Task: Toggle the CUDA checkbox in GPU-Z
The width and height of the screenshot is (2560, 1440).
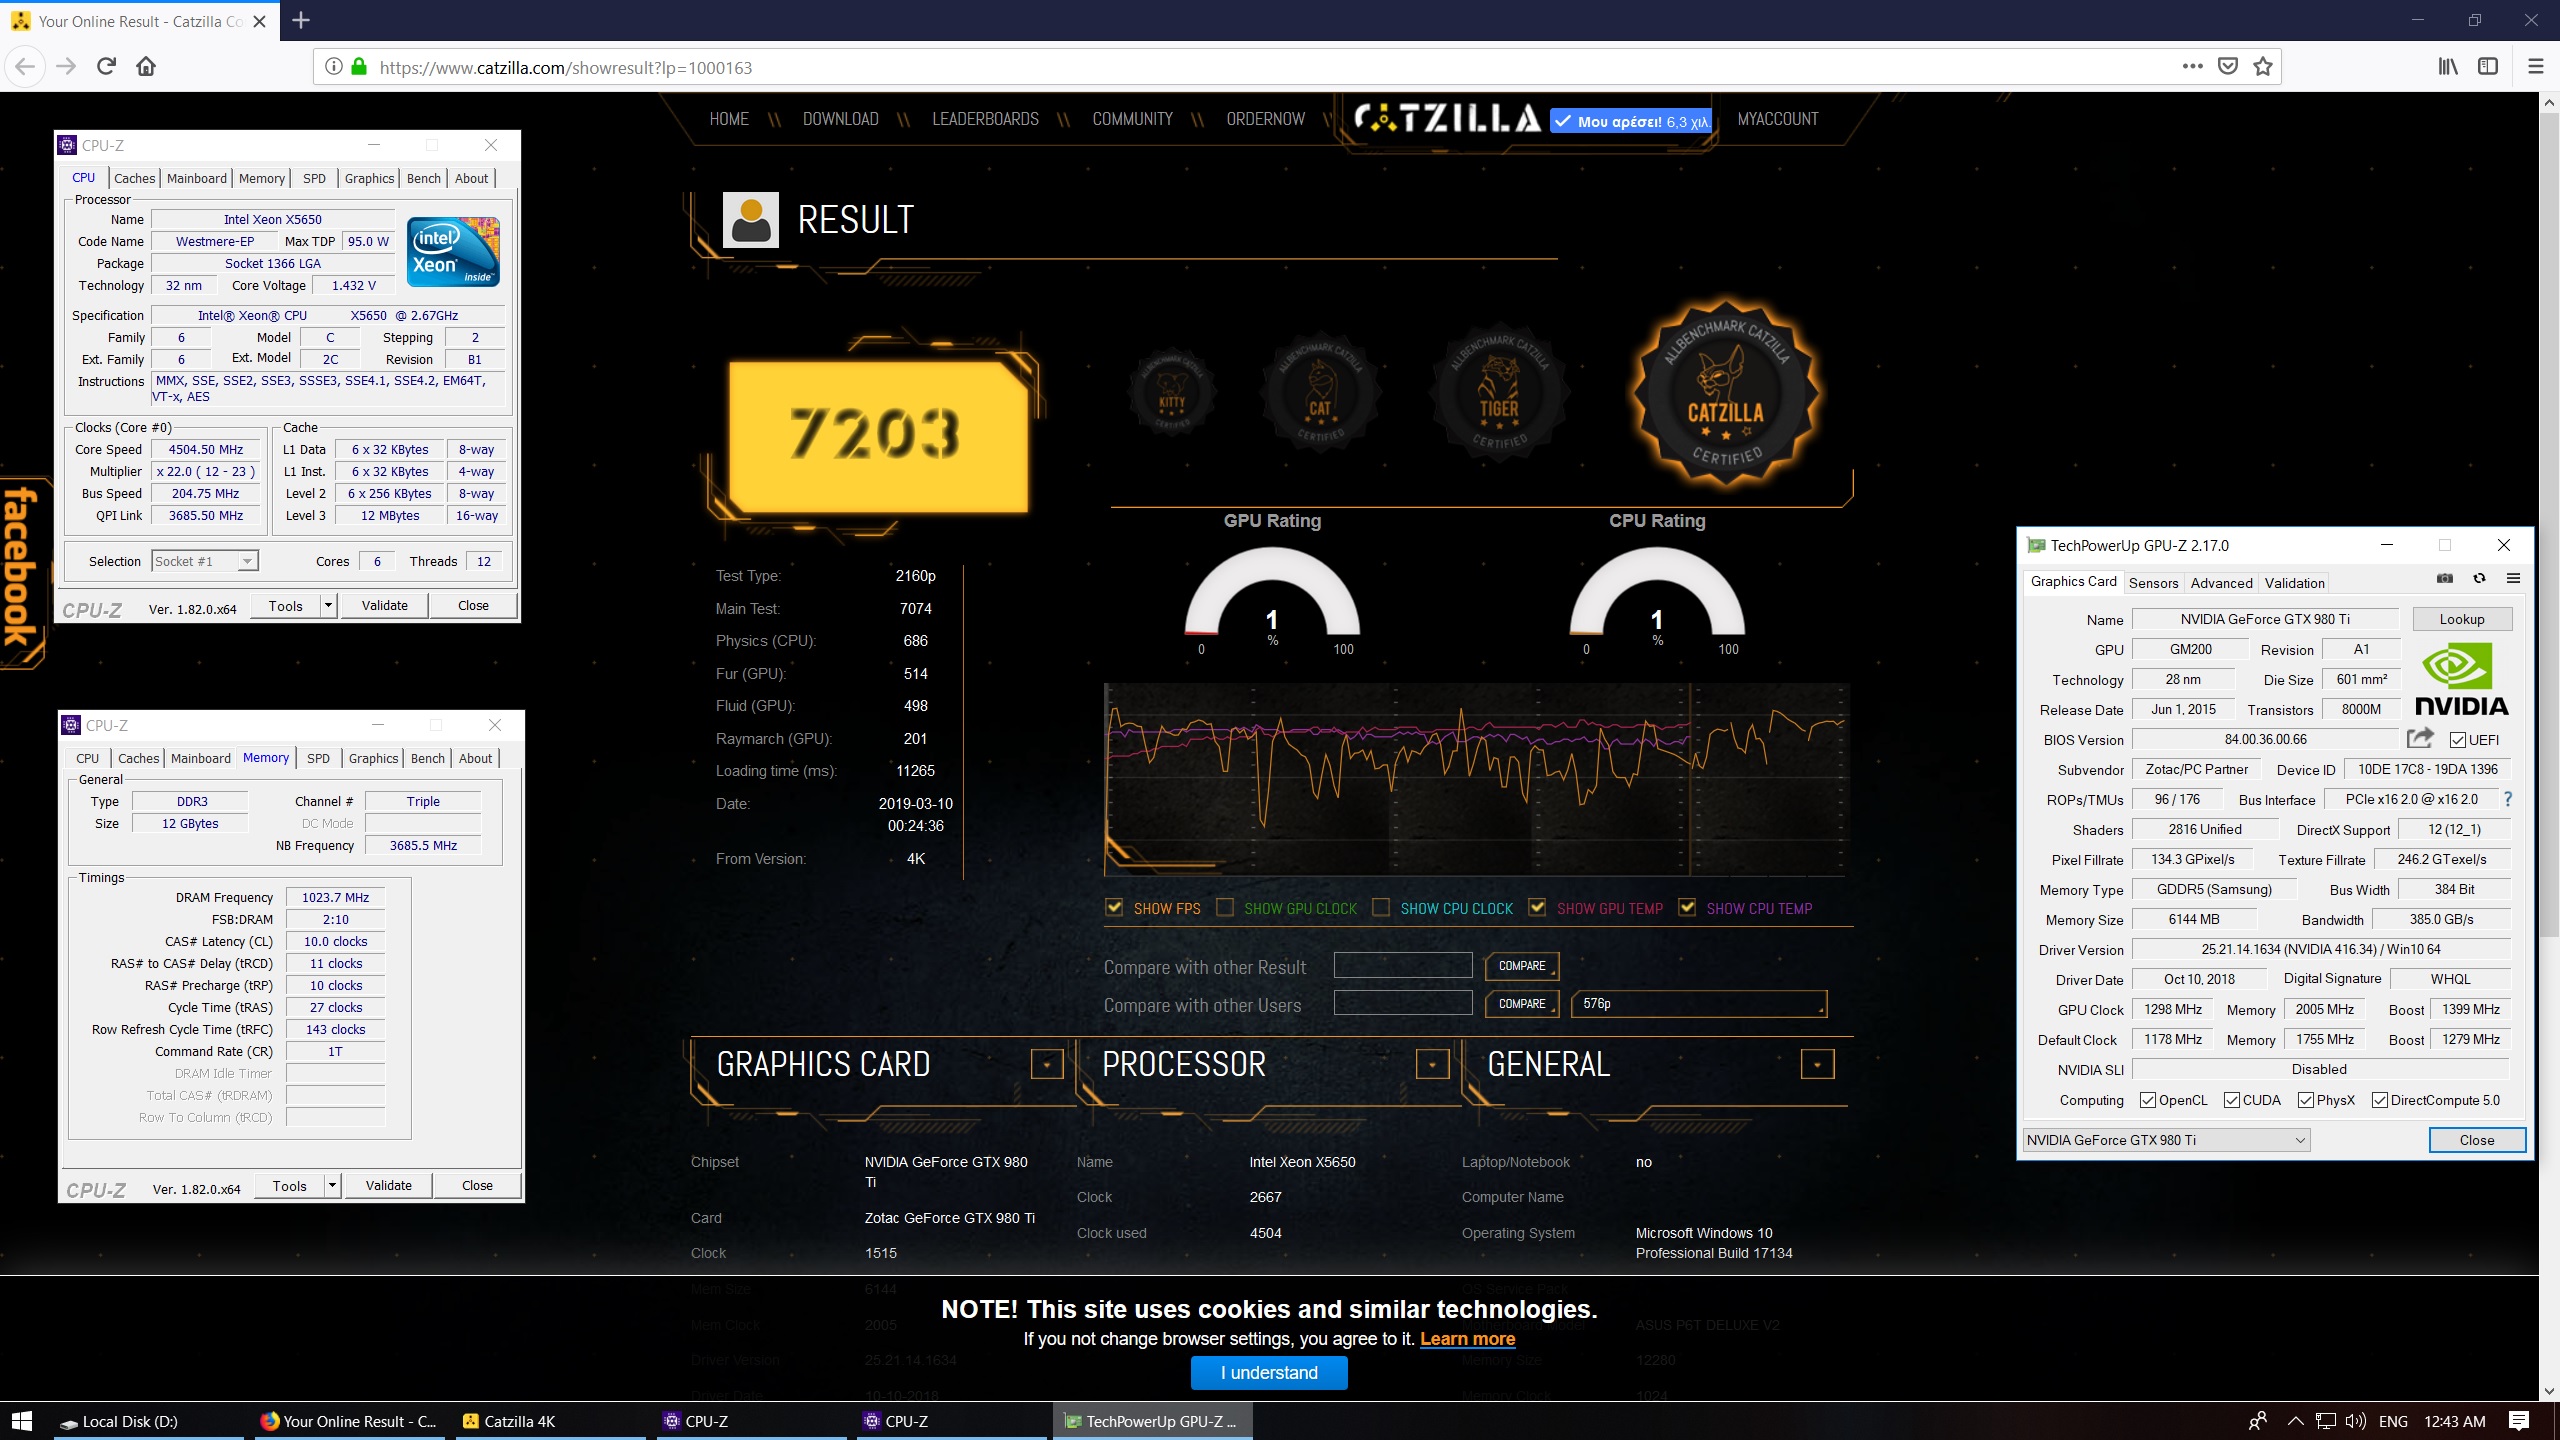Action: [x=2231, y=1100]
